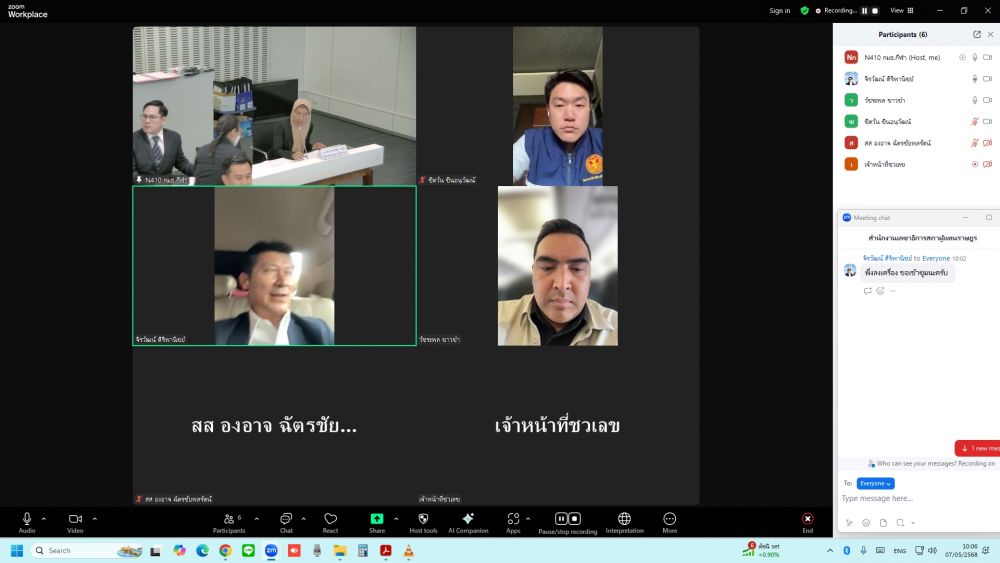Open LINE app from taskbar
The height and width of the screenshot is (563, 1000).
coord(248,550)
